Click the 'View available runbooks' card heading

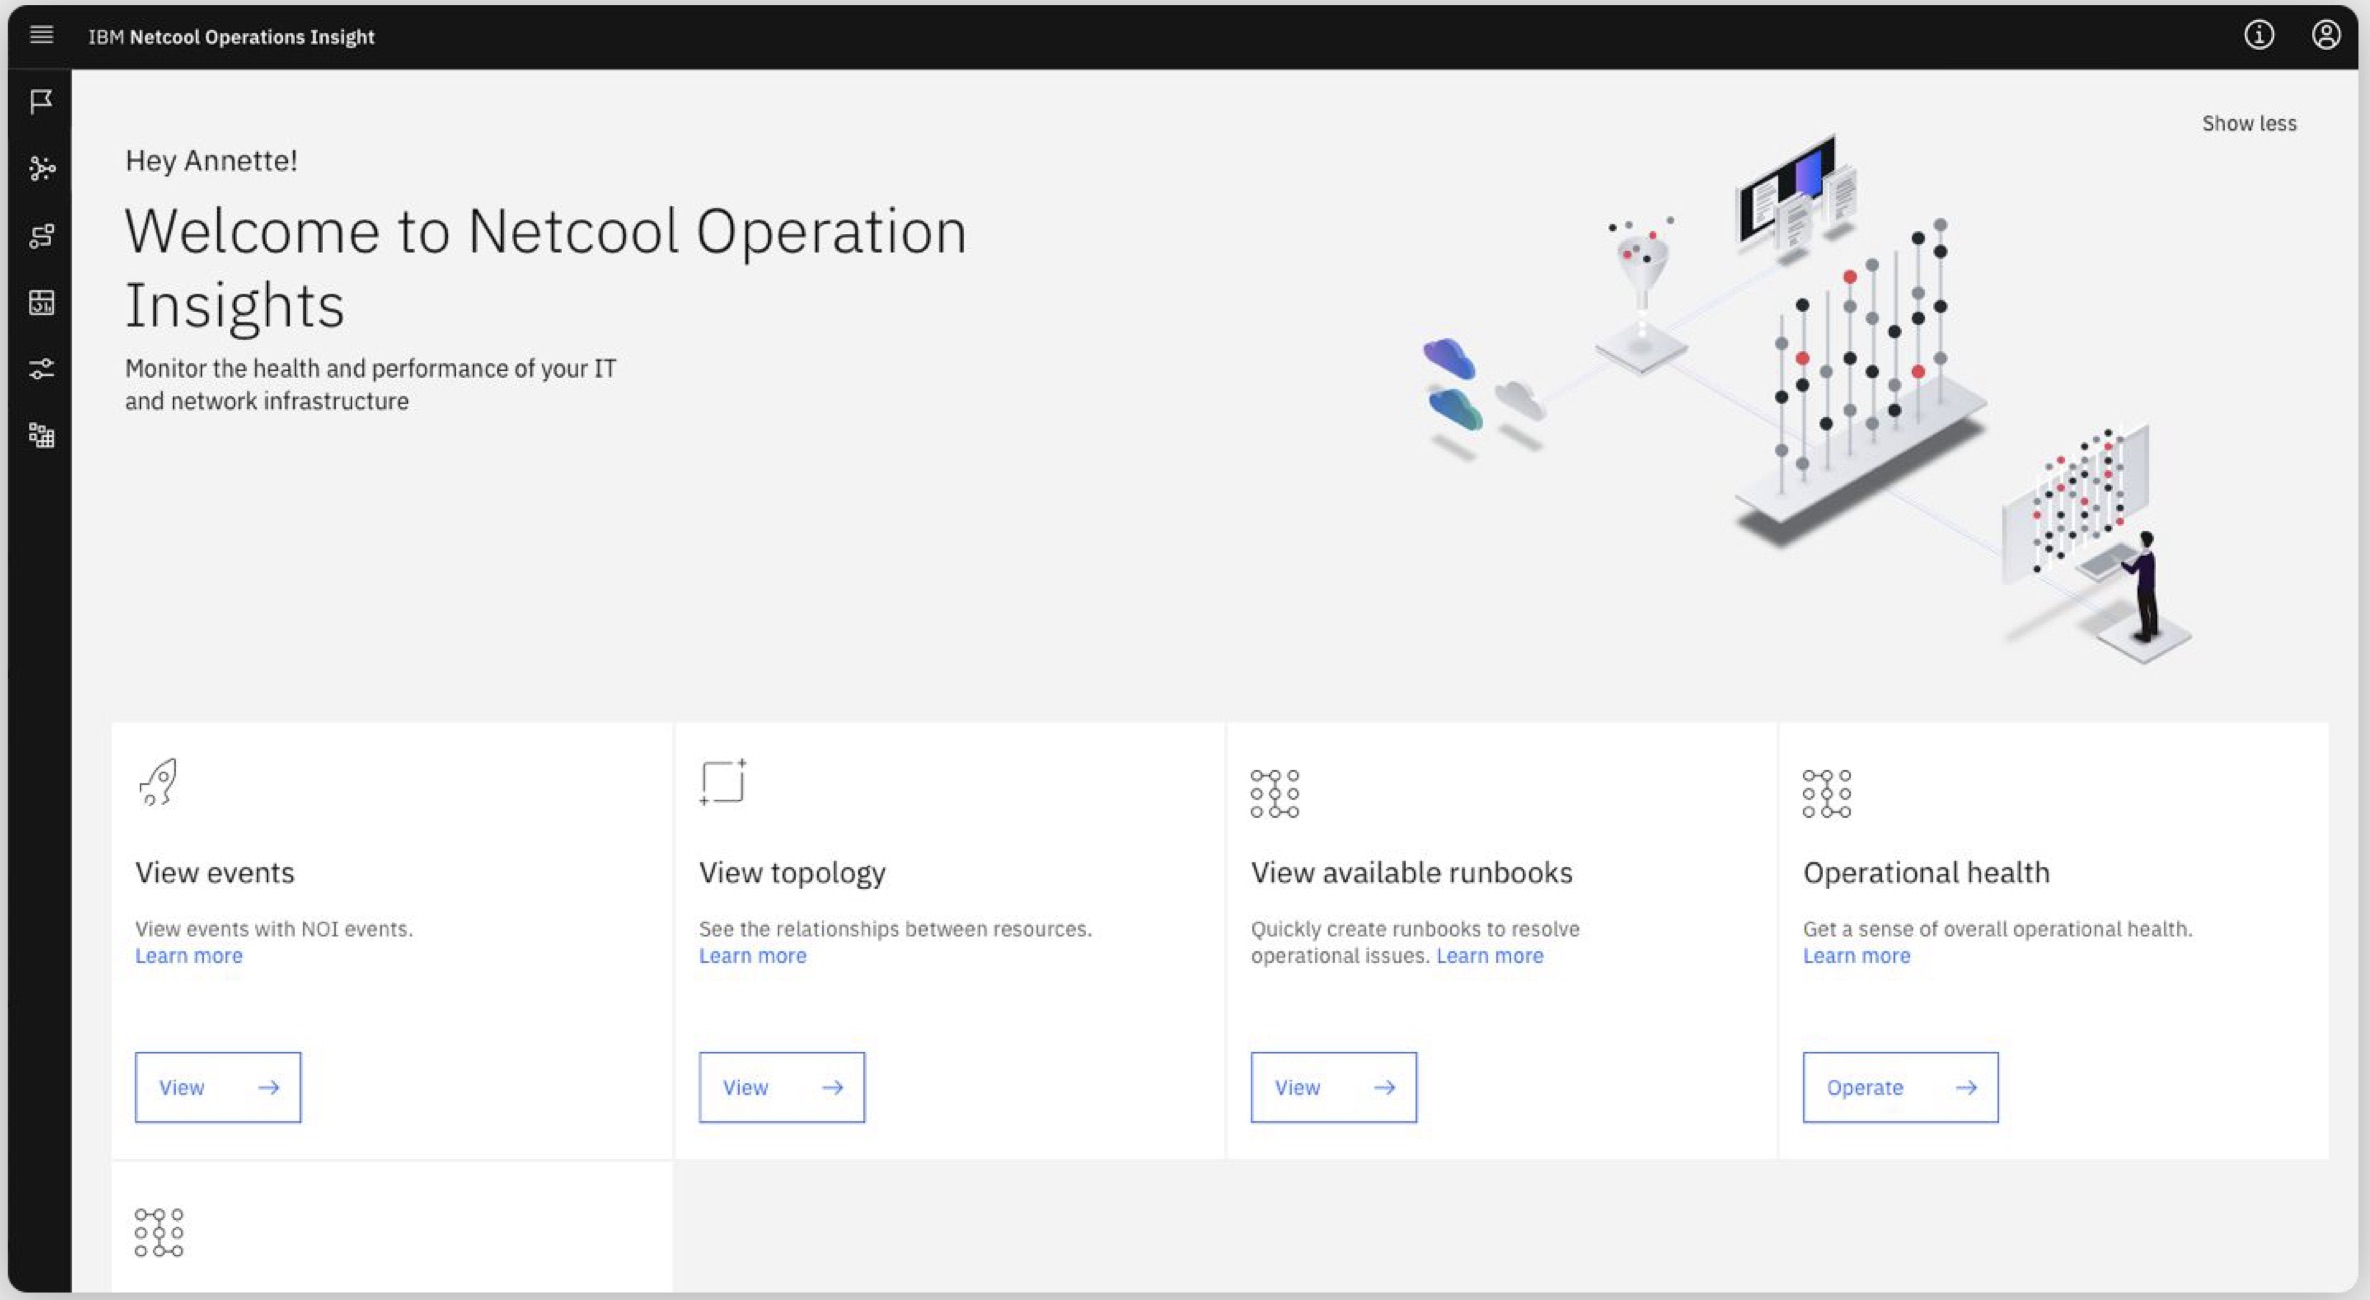(x=1412, y=873)
